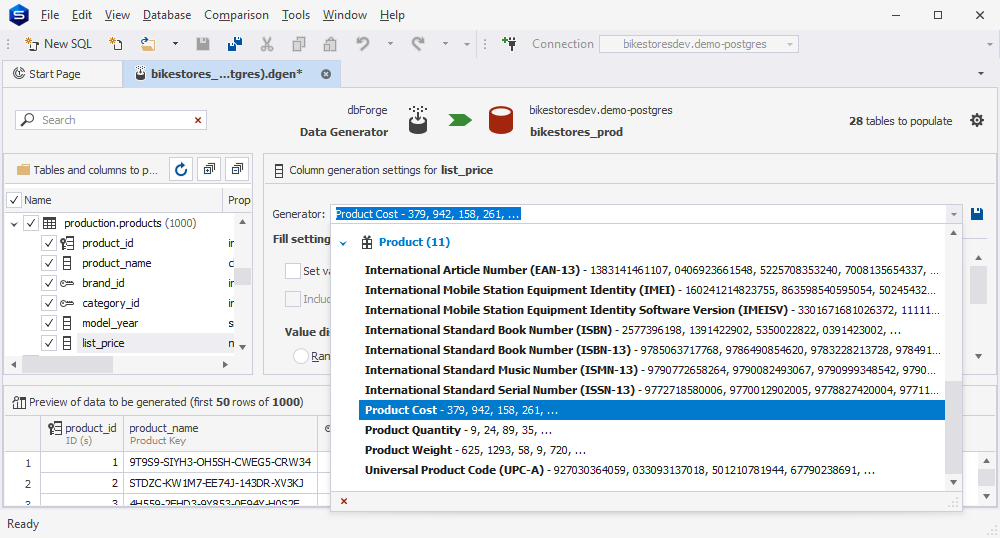Open the Window menu
This screenshot has height=538, width=1000.
(345, 15)
